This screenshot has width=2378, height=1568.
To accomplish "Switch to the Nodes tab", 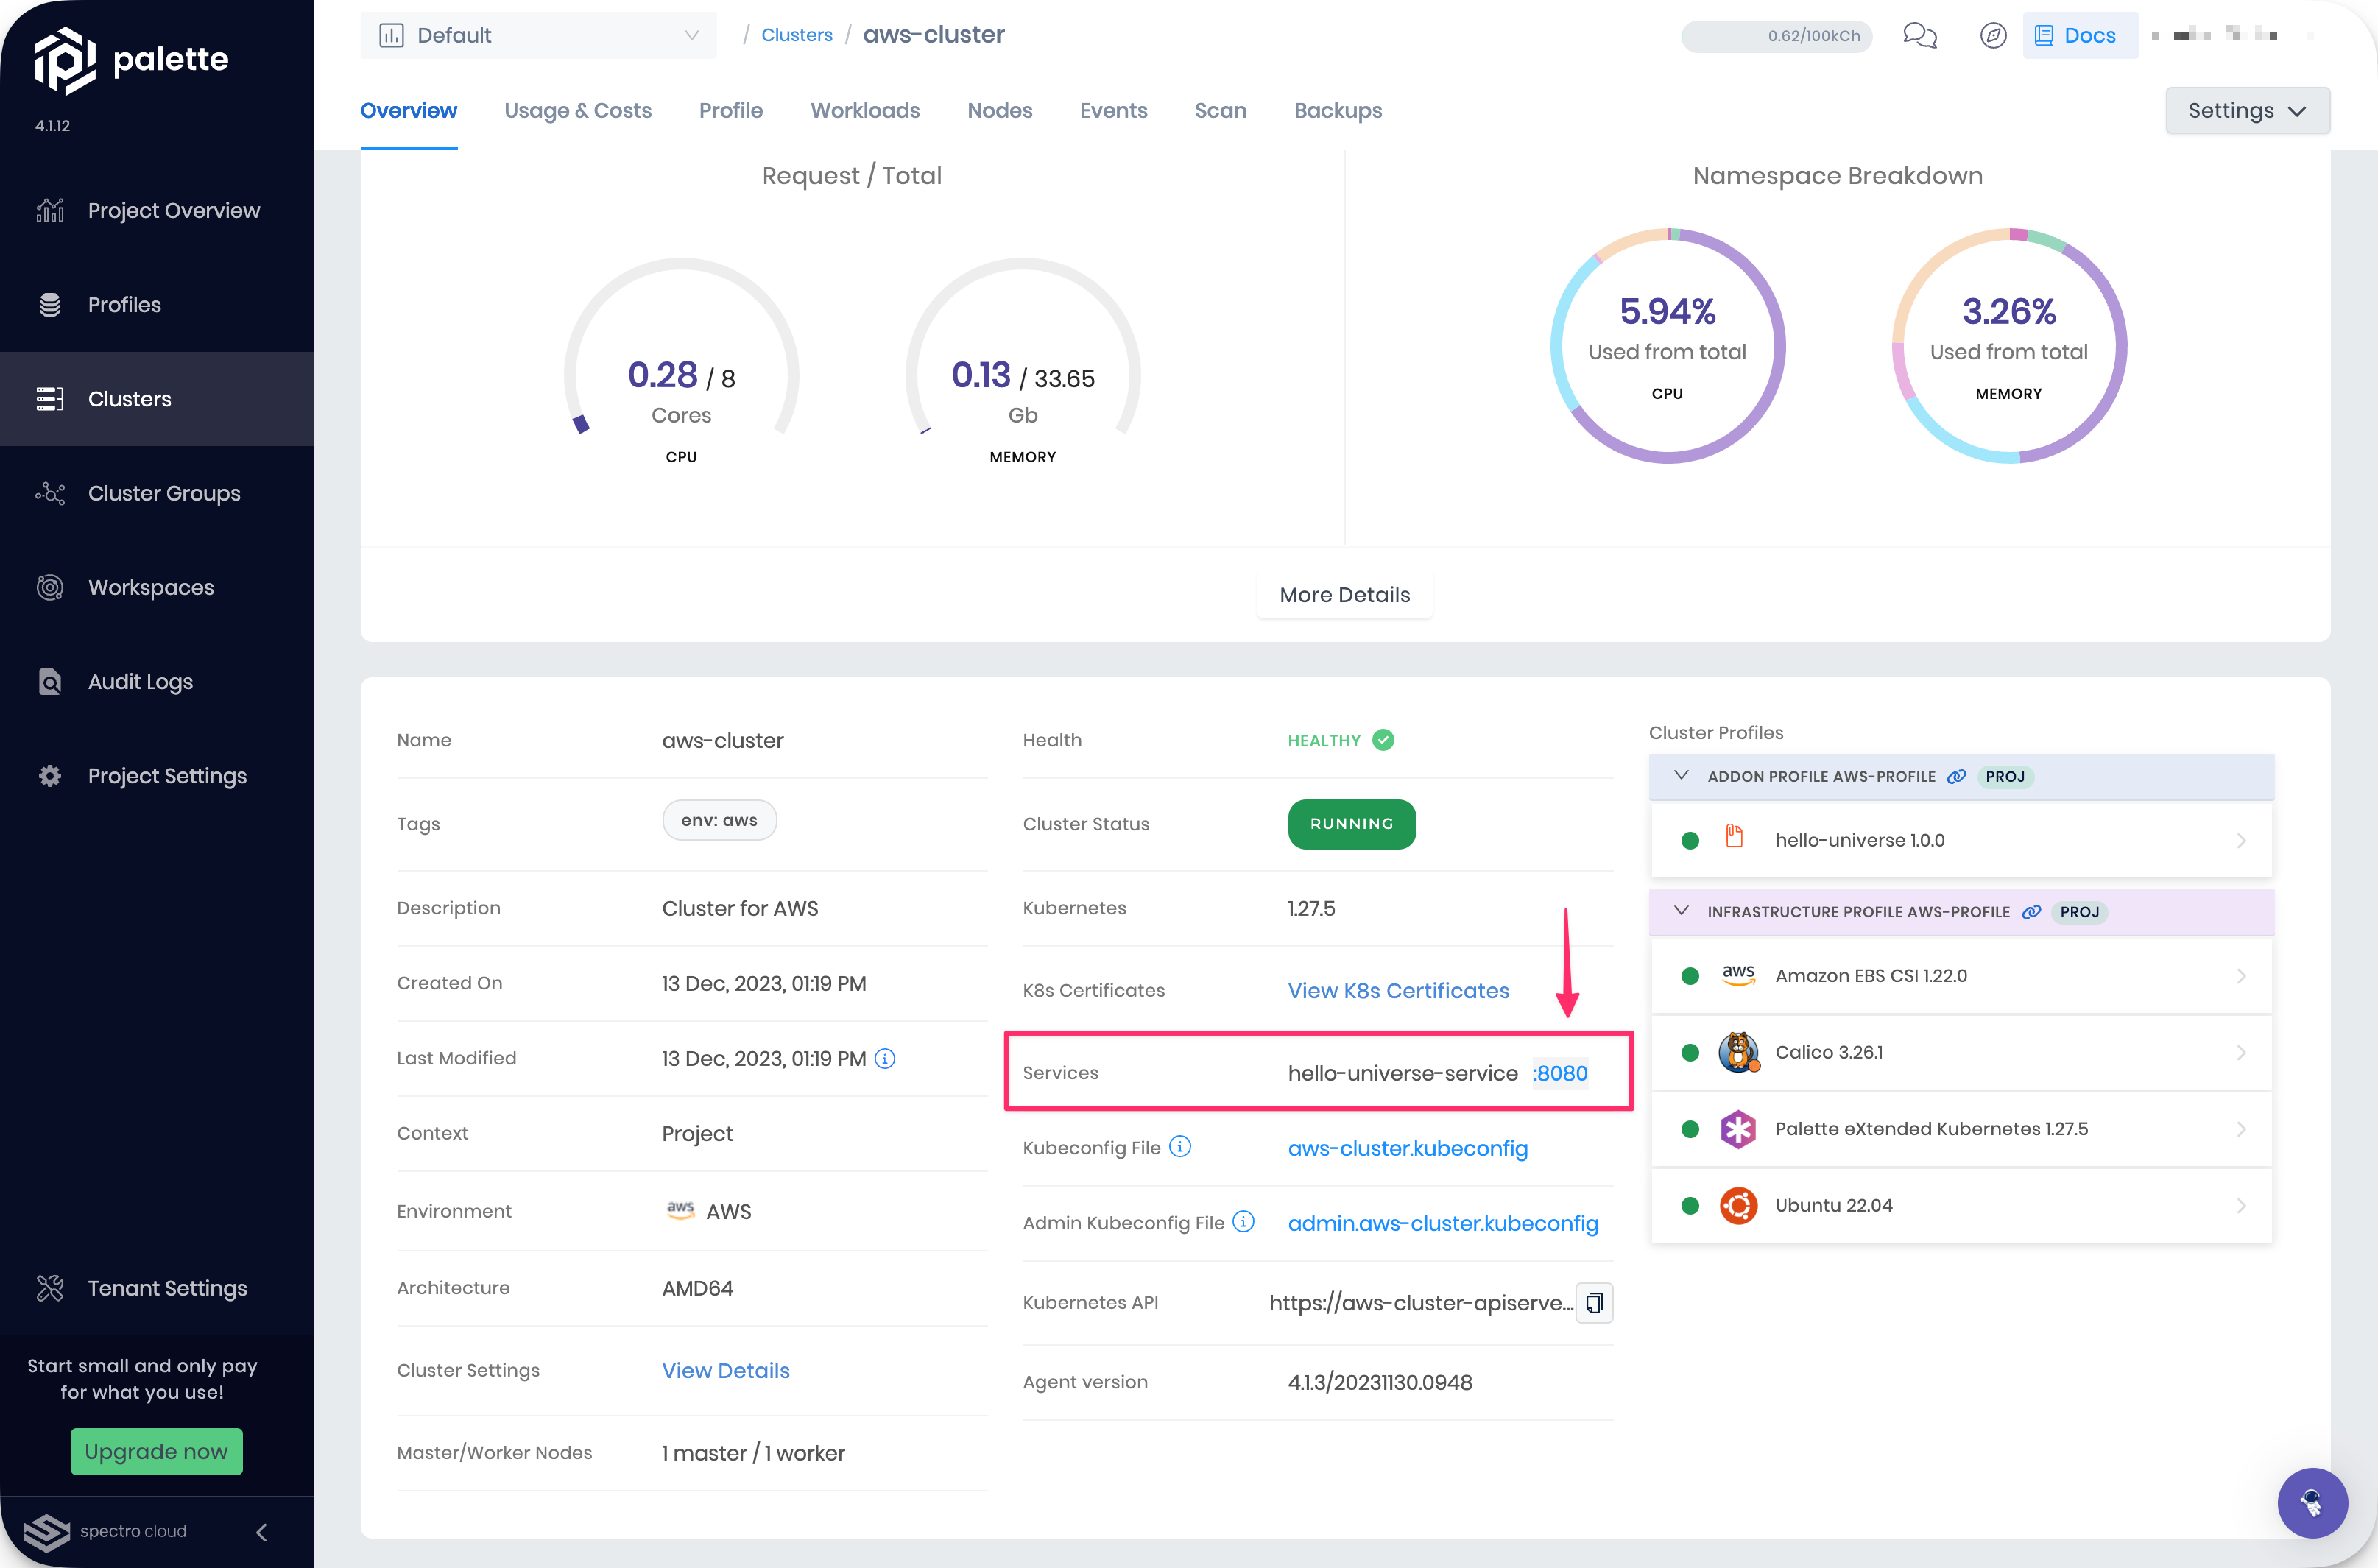I will pyautogui.click(x=1000, y=110).
